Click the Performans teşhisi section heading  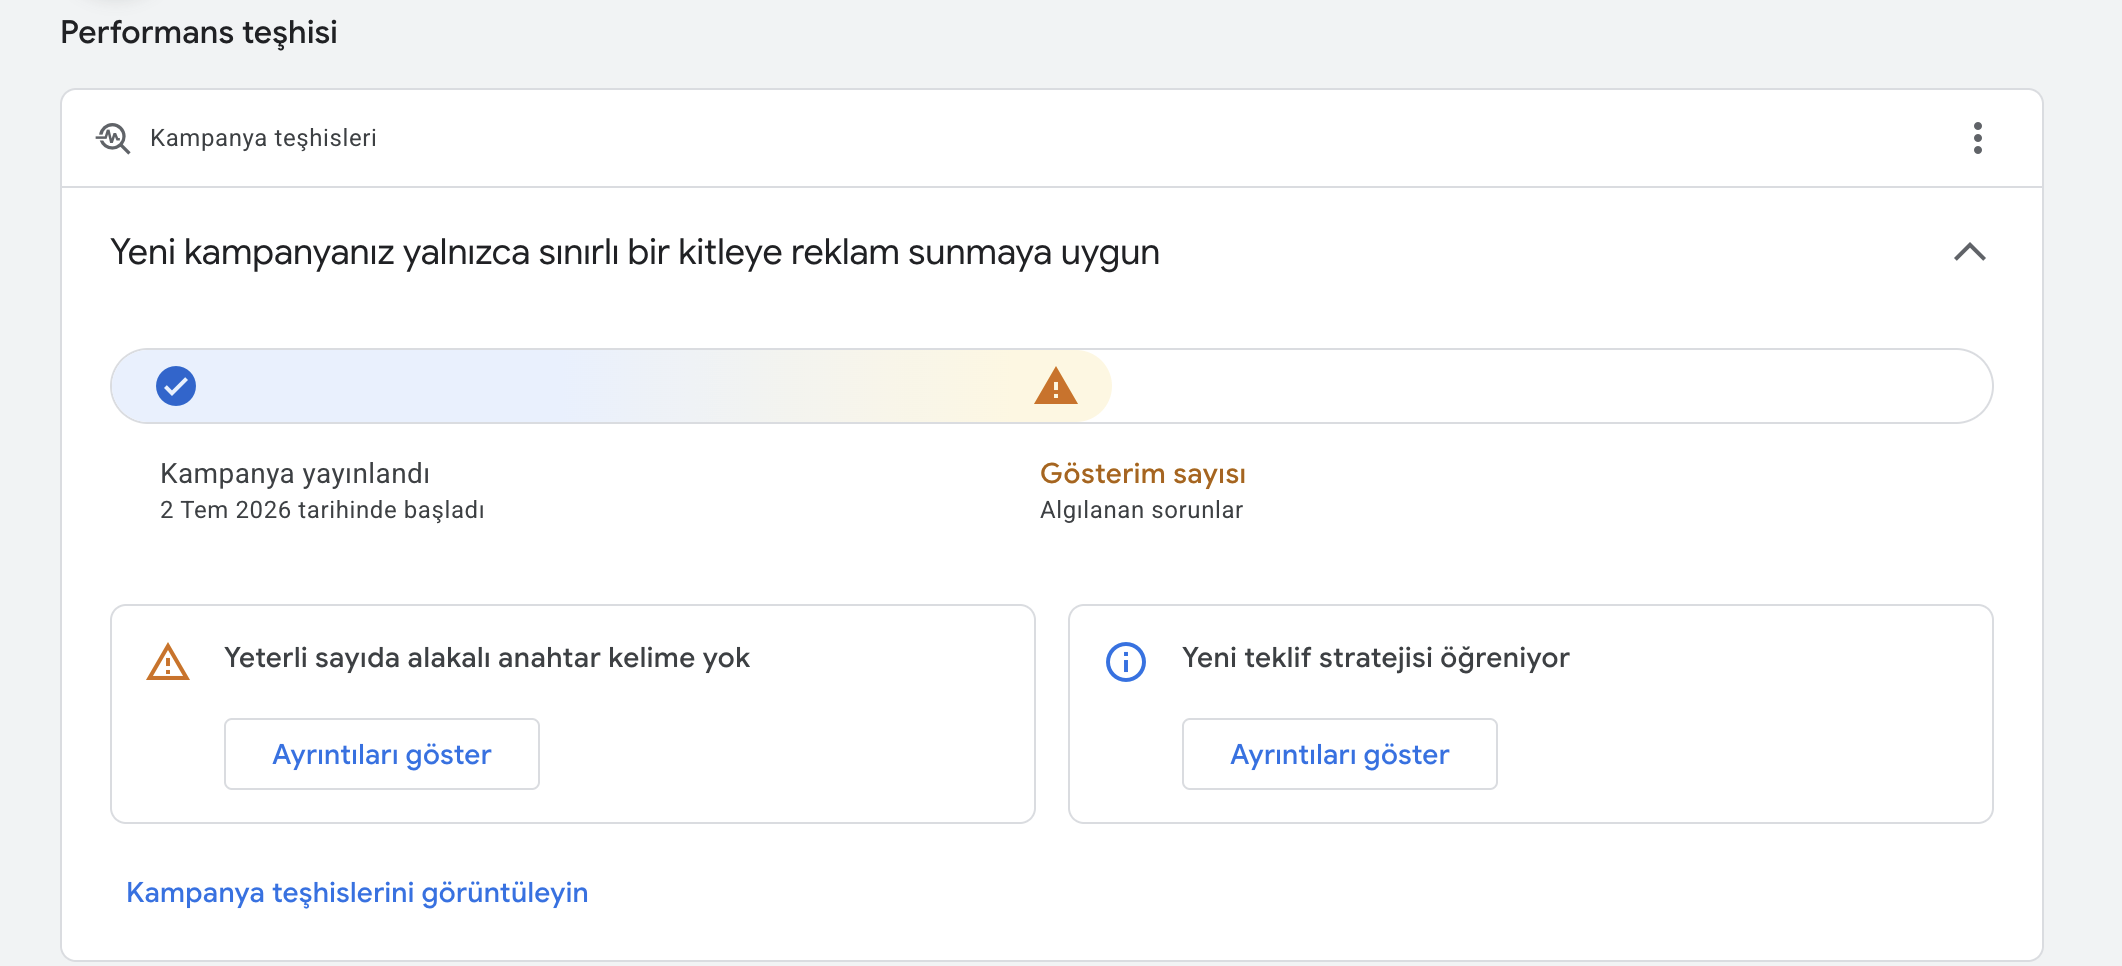(199, 32)
